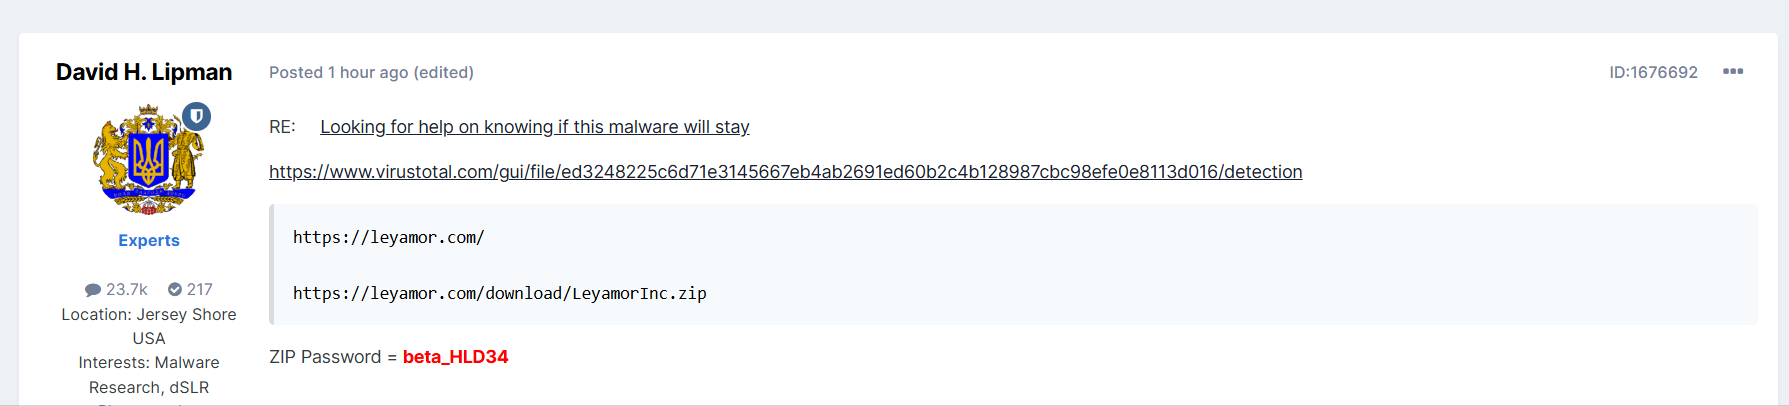
Task: Click the LeyamorInc.zip download URL text
Action: pos(499,294)
